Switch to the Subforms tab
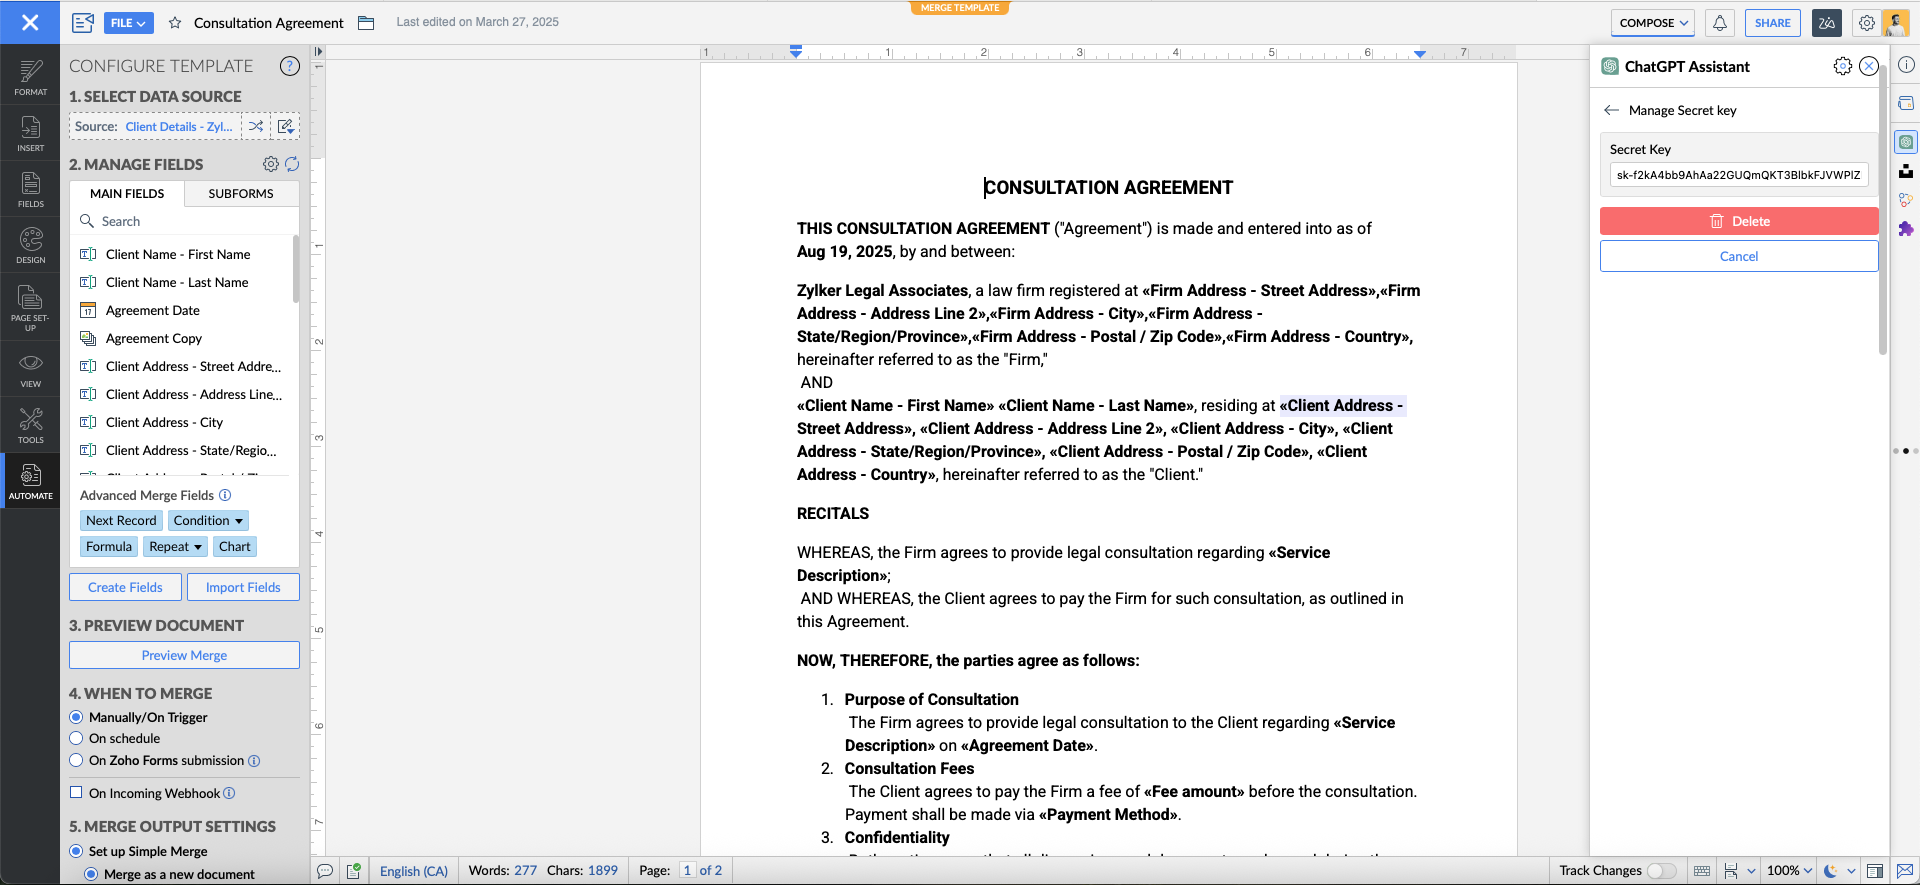 tap(241, 194)
